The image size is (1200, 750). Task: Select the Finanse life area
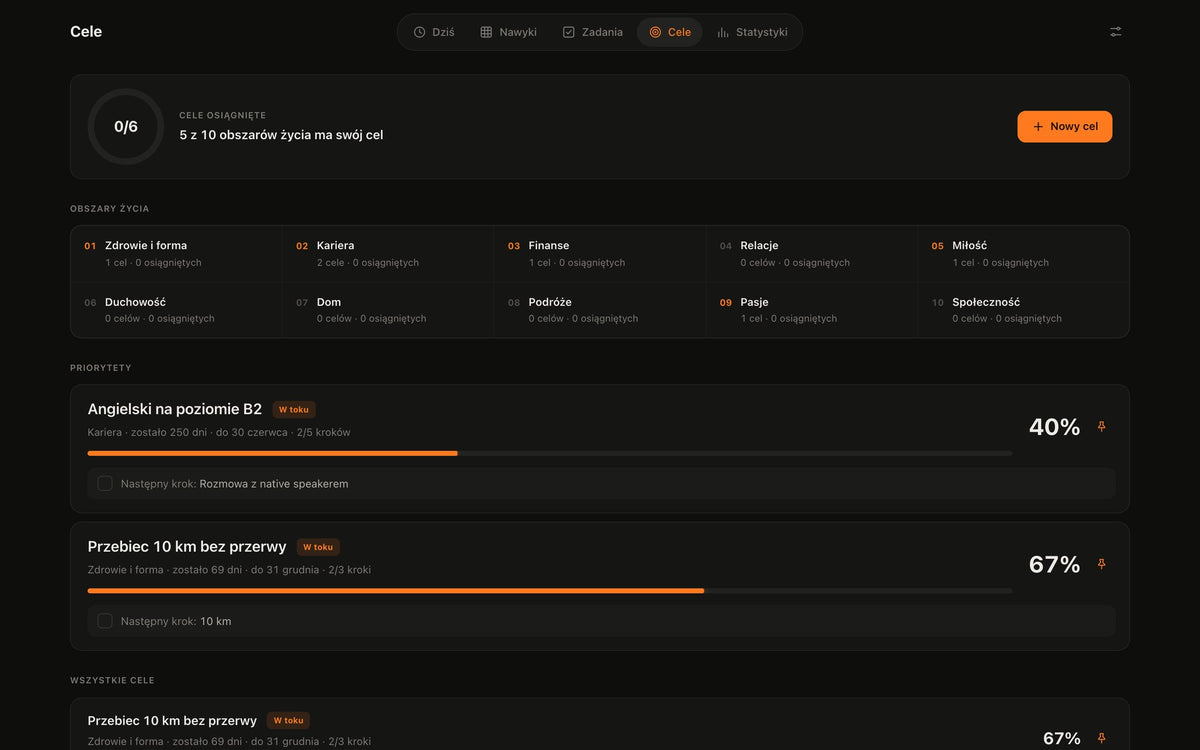[600, 254]
